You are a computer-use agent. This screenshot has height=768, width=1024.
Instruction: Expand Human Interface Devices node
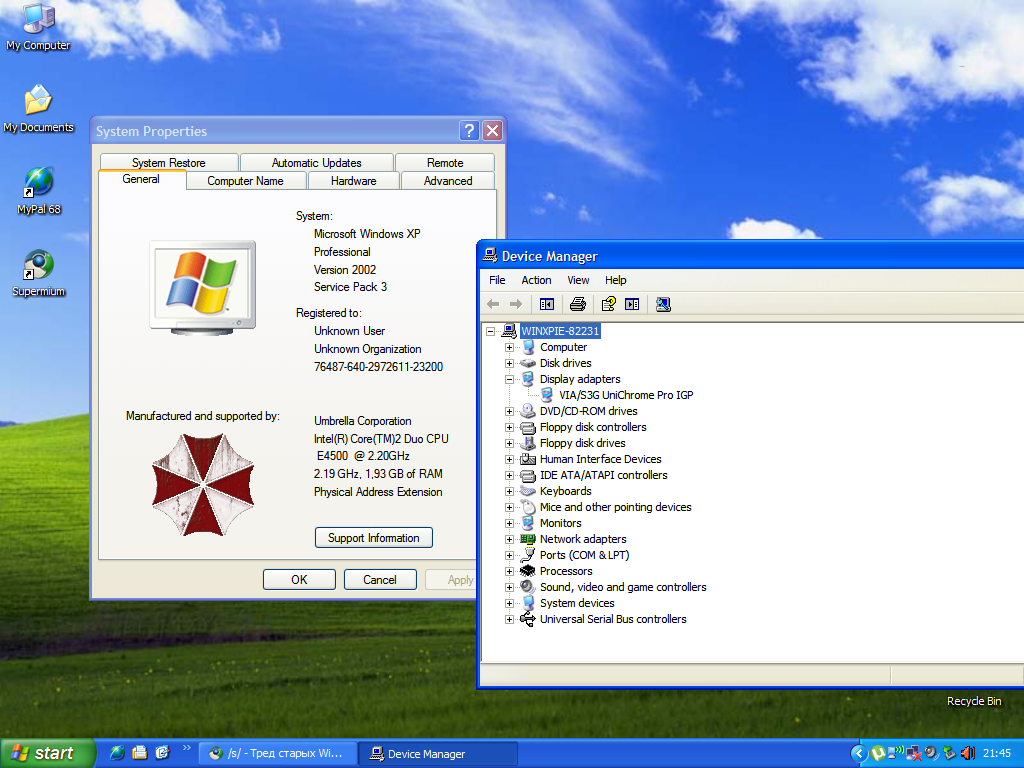(x=509, y=459)
